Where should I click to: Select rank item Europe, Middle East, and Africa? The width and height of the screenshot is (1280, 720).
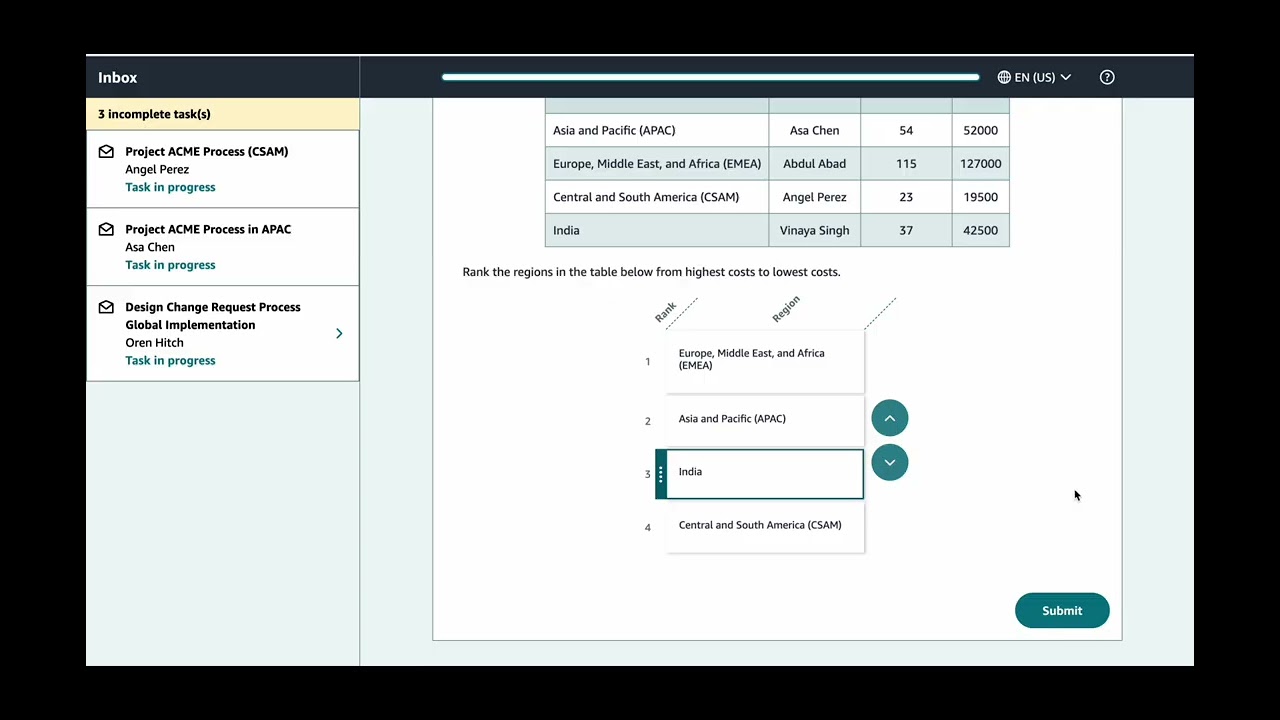765,360
